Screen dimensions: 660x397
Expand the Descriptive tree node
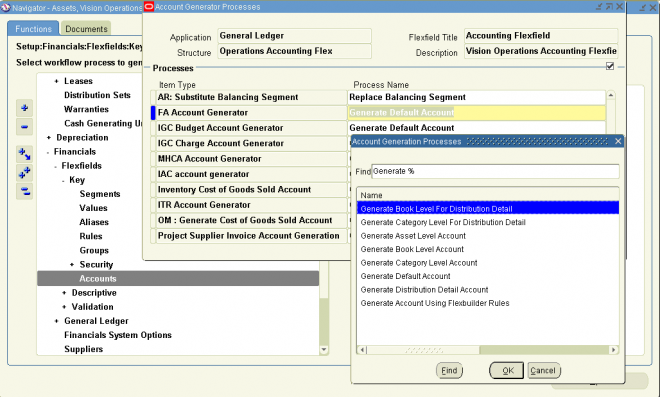pyautogui.click(x=64, y=293)
